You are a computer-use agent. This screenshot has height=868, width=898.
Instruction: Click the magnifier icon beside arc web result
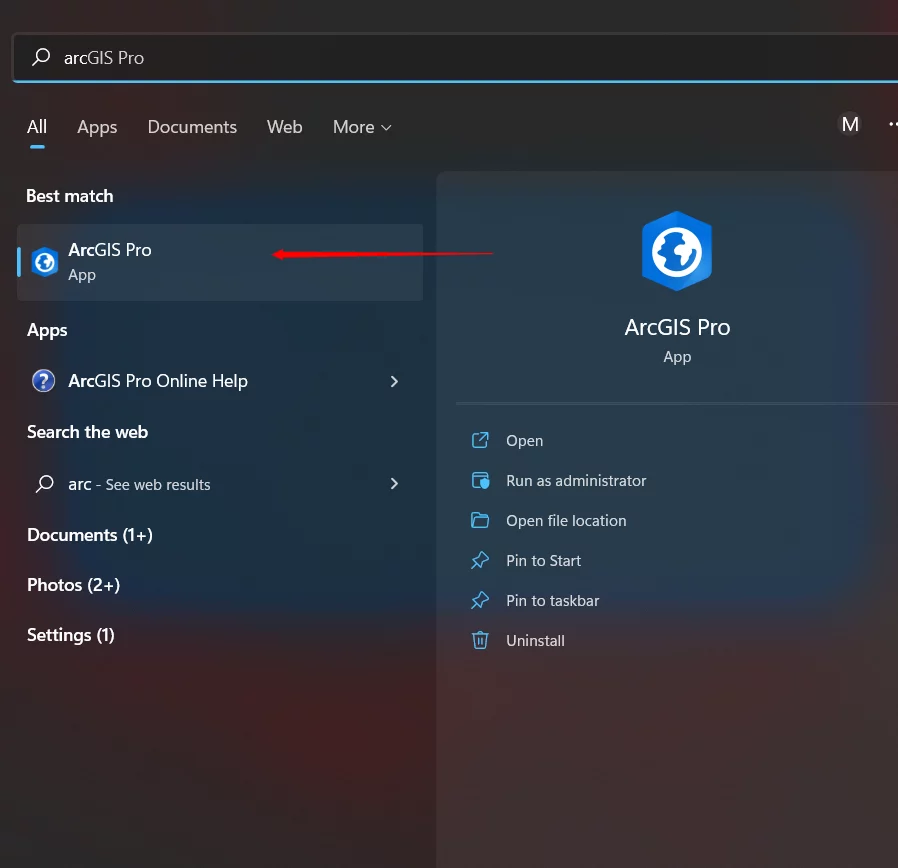(45, 484)
